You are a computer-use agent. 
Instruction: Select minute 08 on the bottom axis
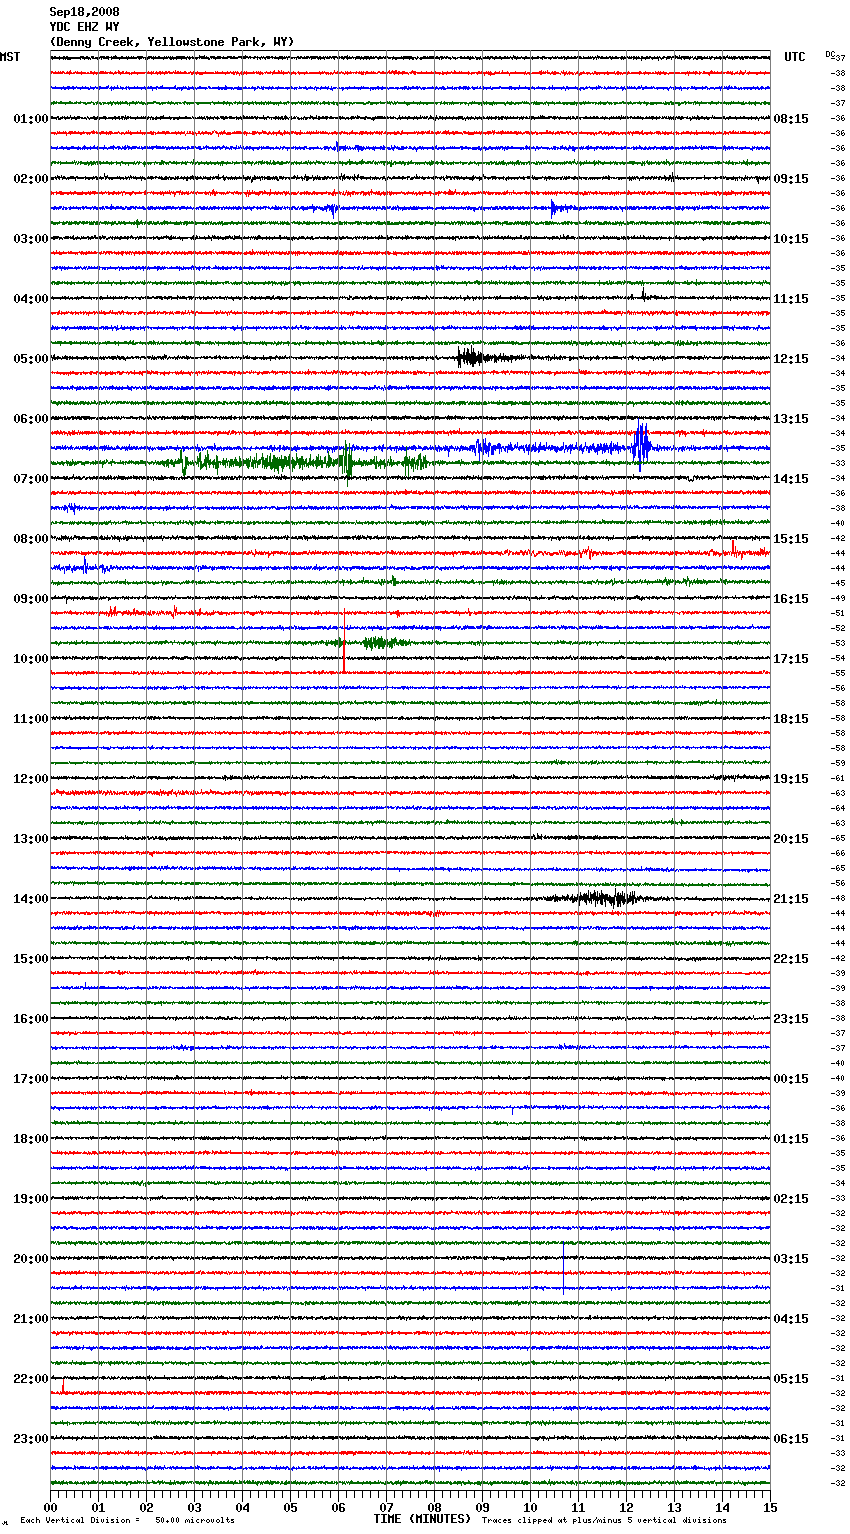pyautogui.click(x=435, y=1507)
